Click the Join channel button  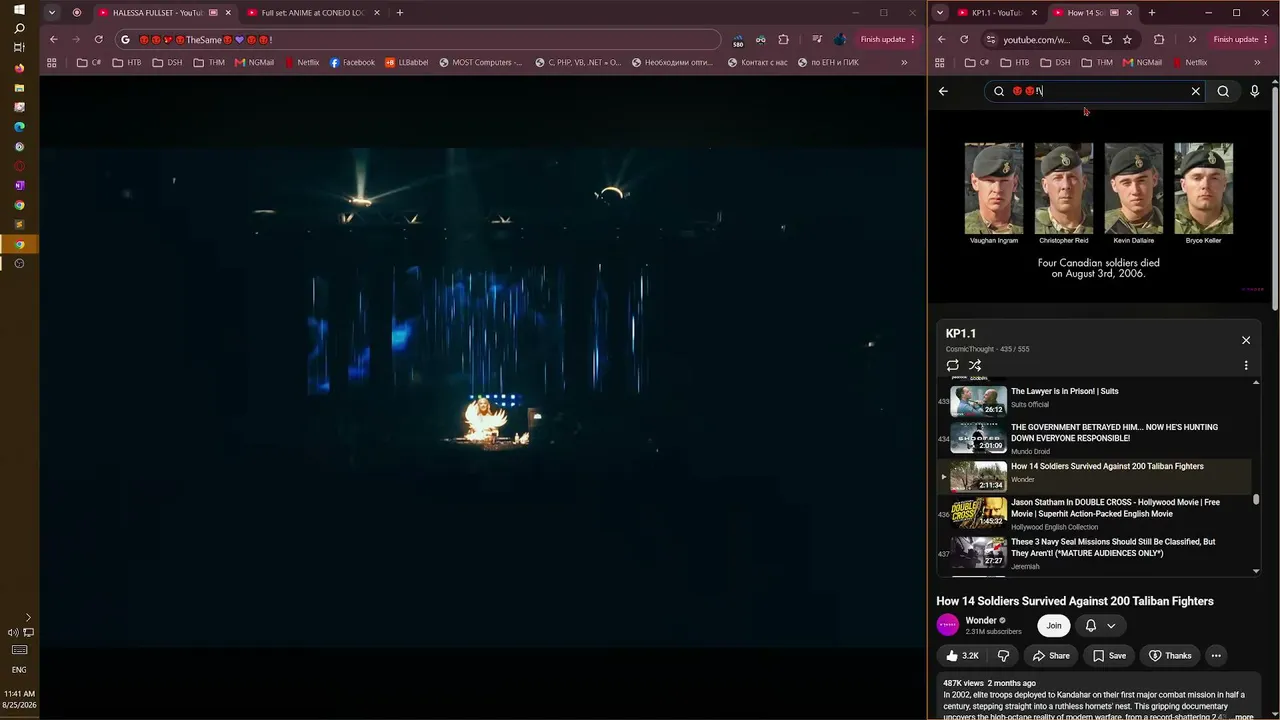point(1054,626)
